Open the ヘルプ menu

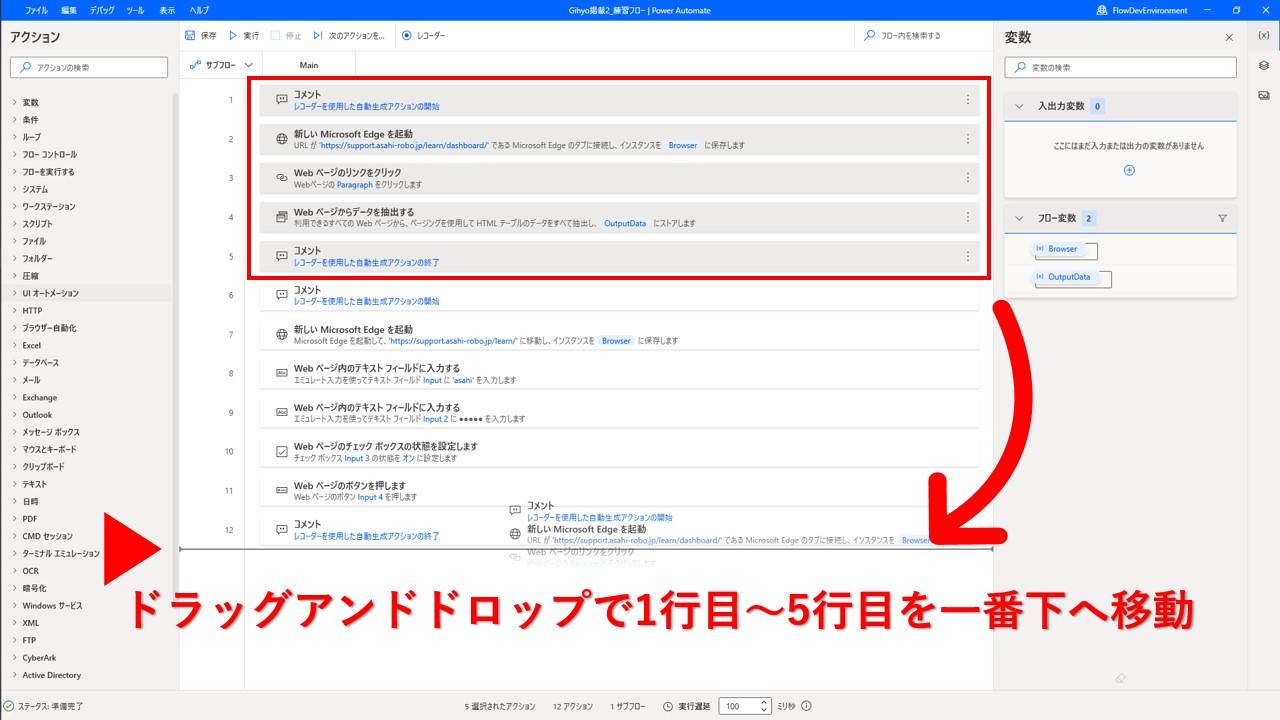pos(199,10)
